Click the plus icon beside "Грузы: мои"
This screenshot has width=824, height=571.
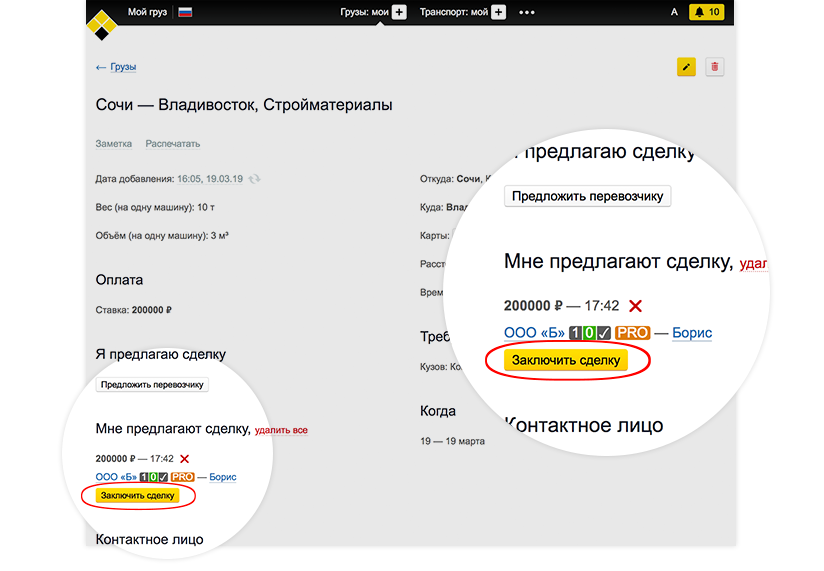tap(399, 12)
